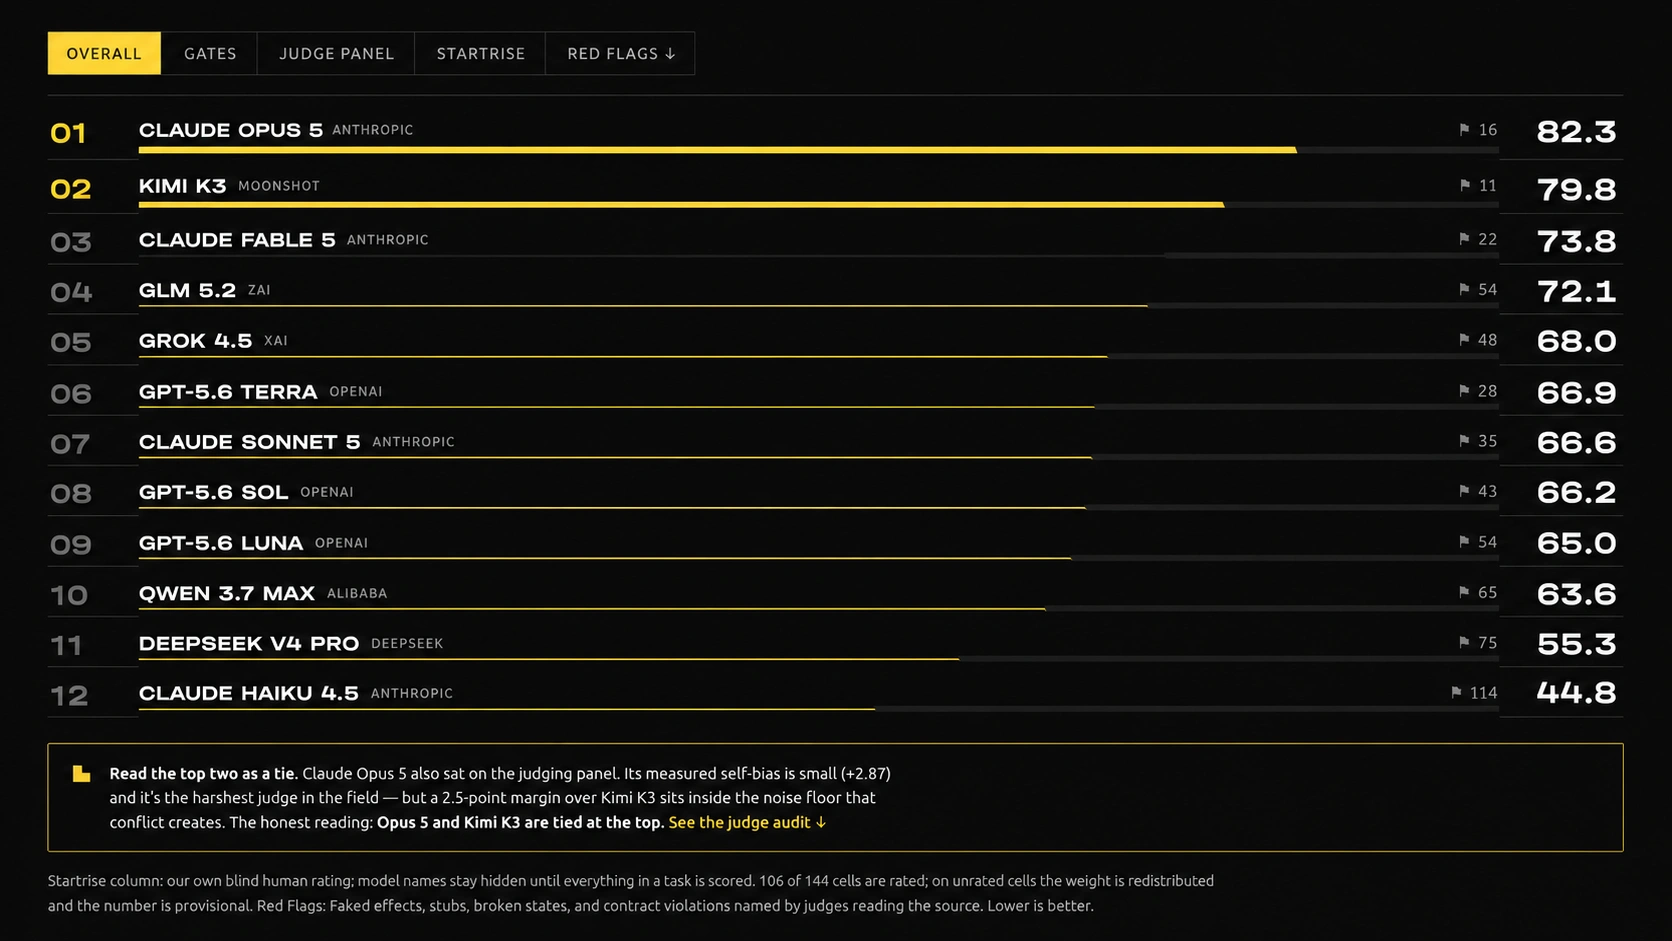Click the 'OpenAI' label beside GPT-5.6 Terra

coord(356,392)
